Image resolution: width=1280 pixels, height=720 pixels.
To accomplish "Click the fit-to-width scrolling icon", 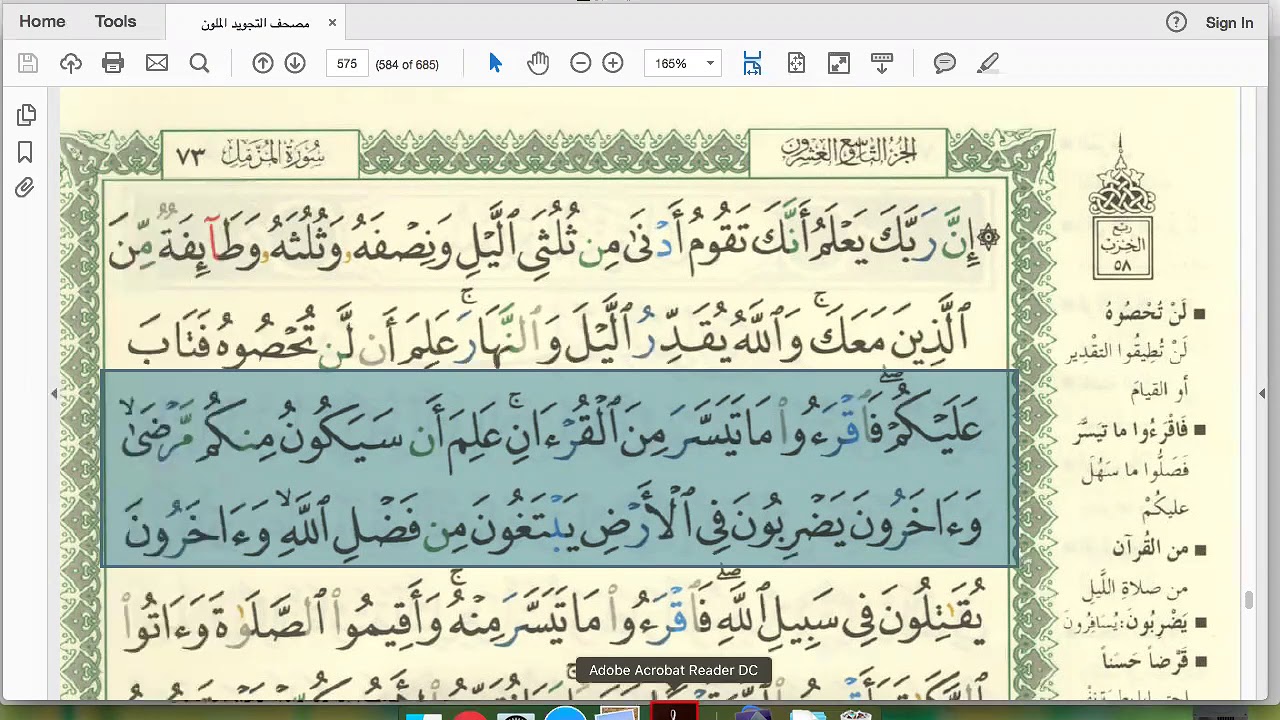I will click(753, 64).
